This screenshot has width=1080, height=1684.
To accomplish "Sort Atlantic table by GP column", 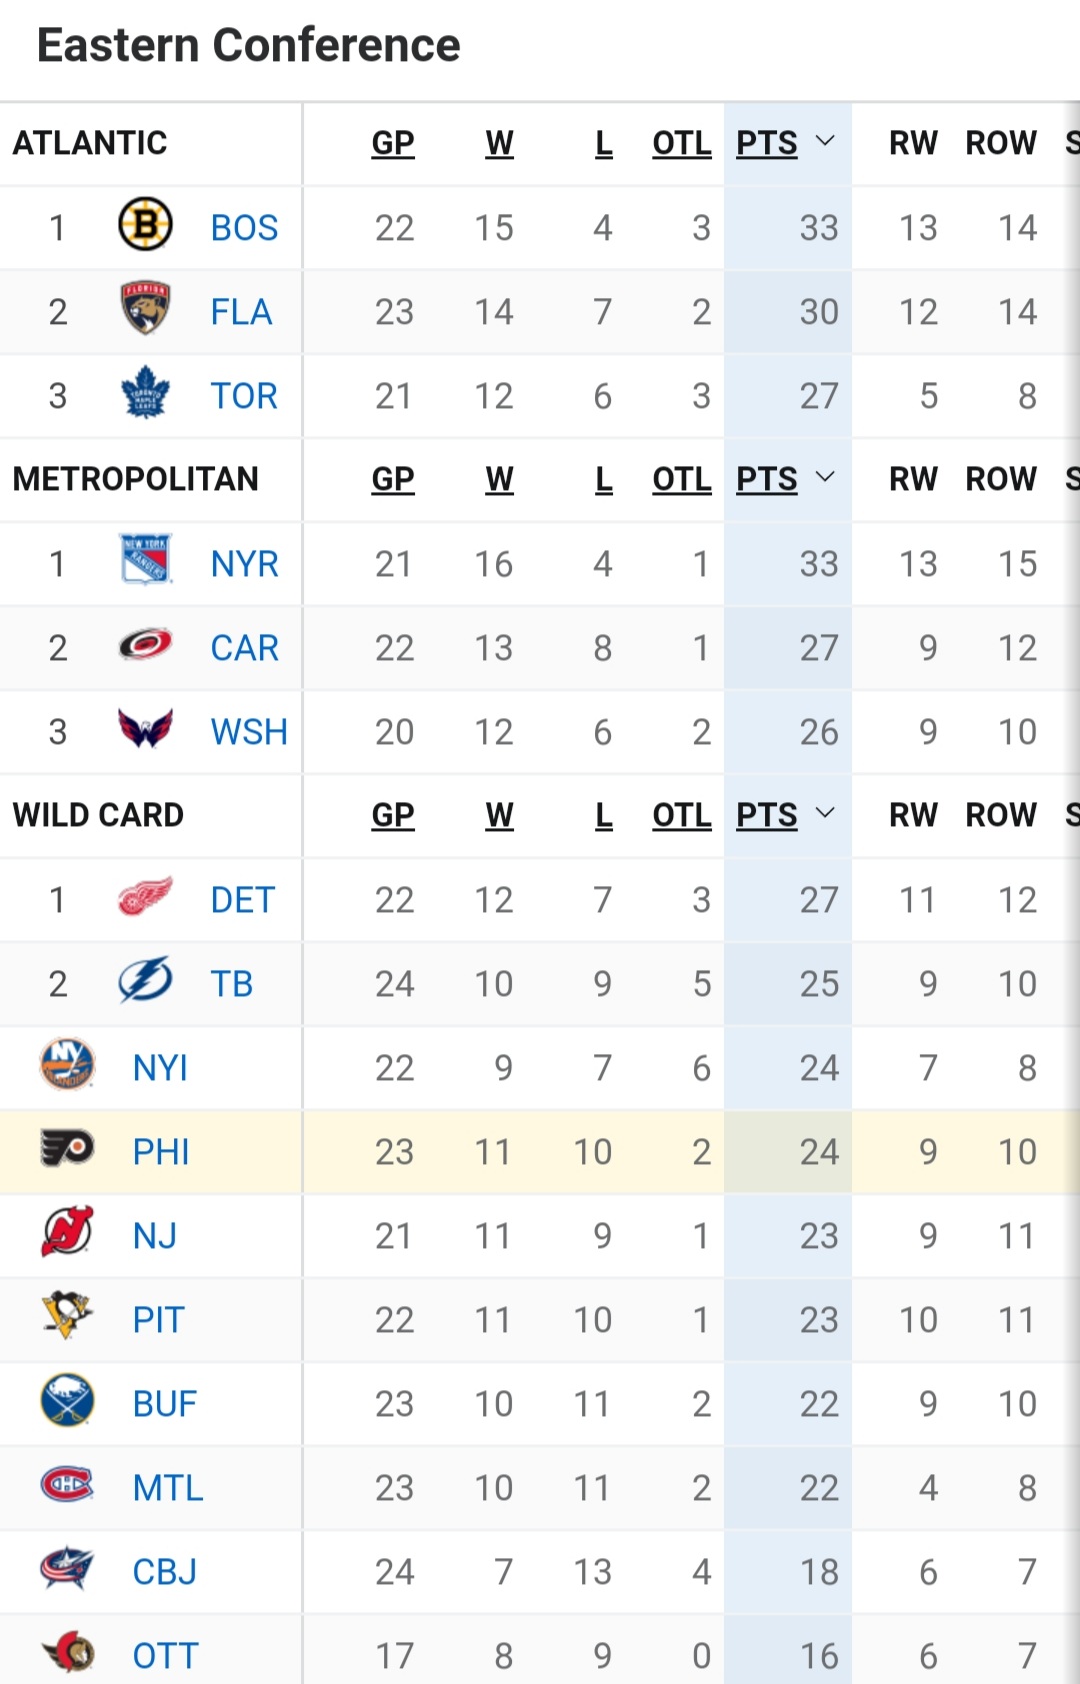I will (393, 143).
